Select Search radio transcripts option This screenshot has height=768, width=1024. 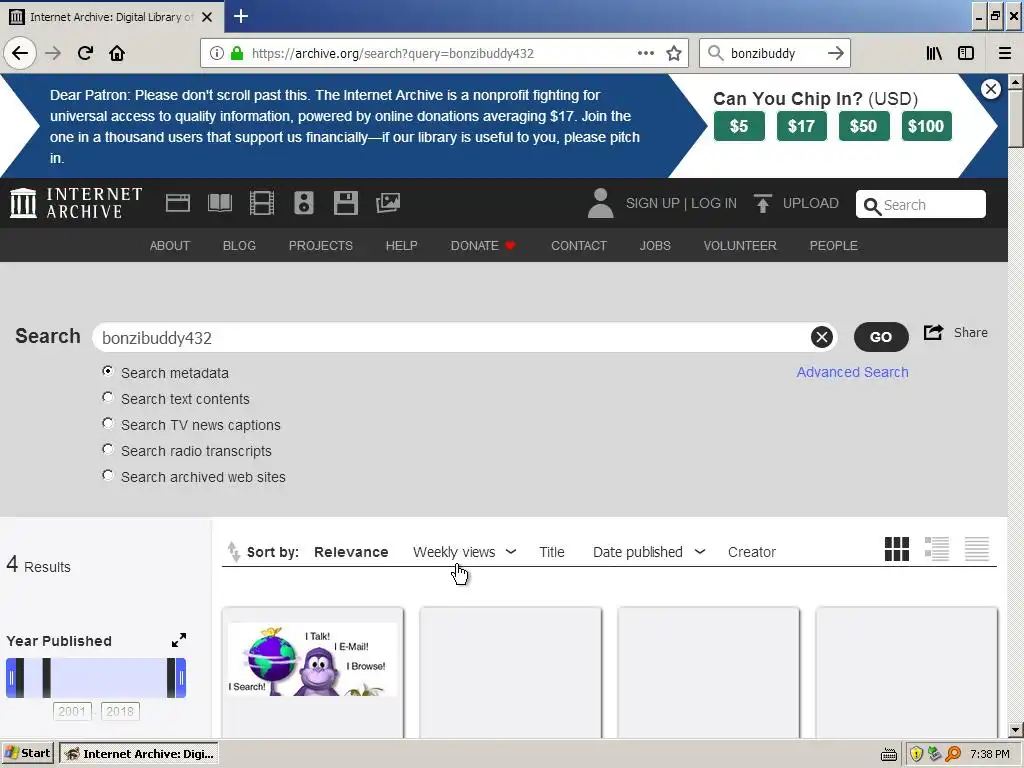click(108, 449)
